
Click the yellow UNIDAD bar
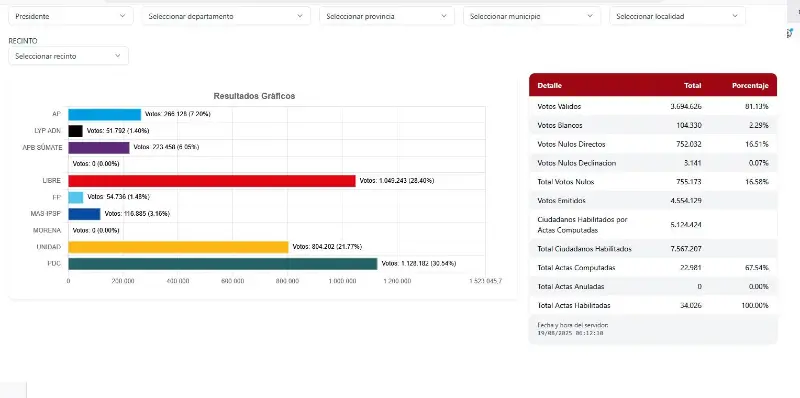click(x=178, y=247)
